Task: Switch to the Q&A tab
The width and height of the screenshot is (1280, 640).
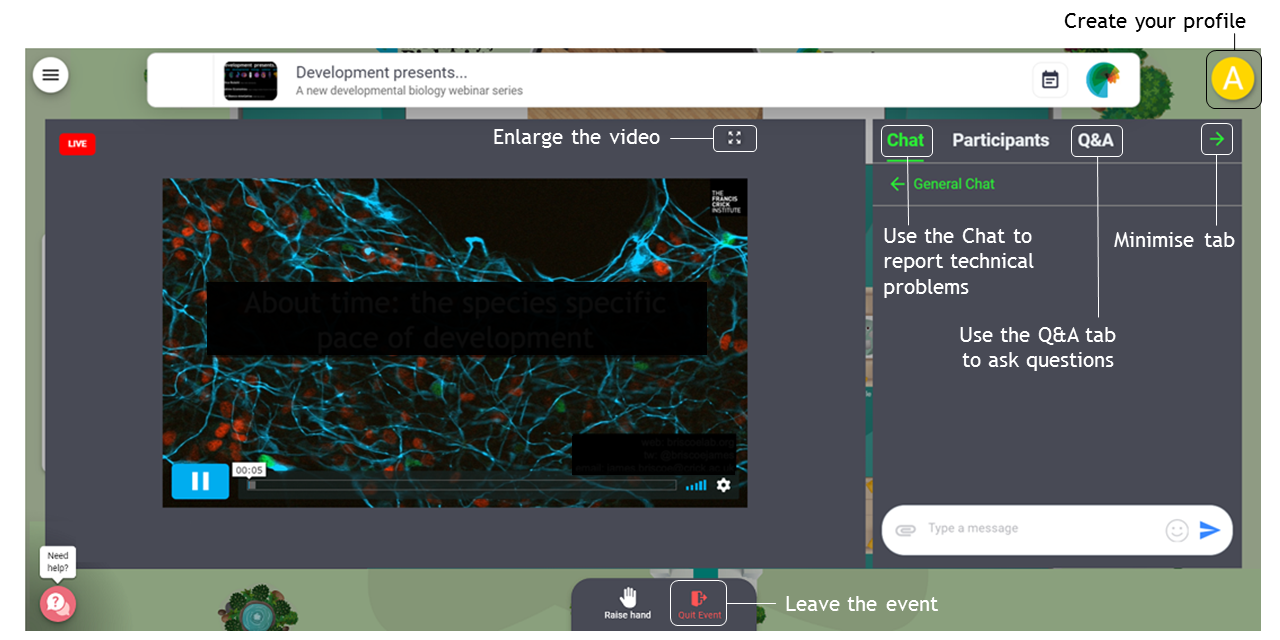Action: 1096,141
